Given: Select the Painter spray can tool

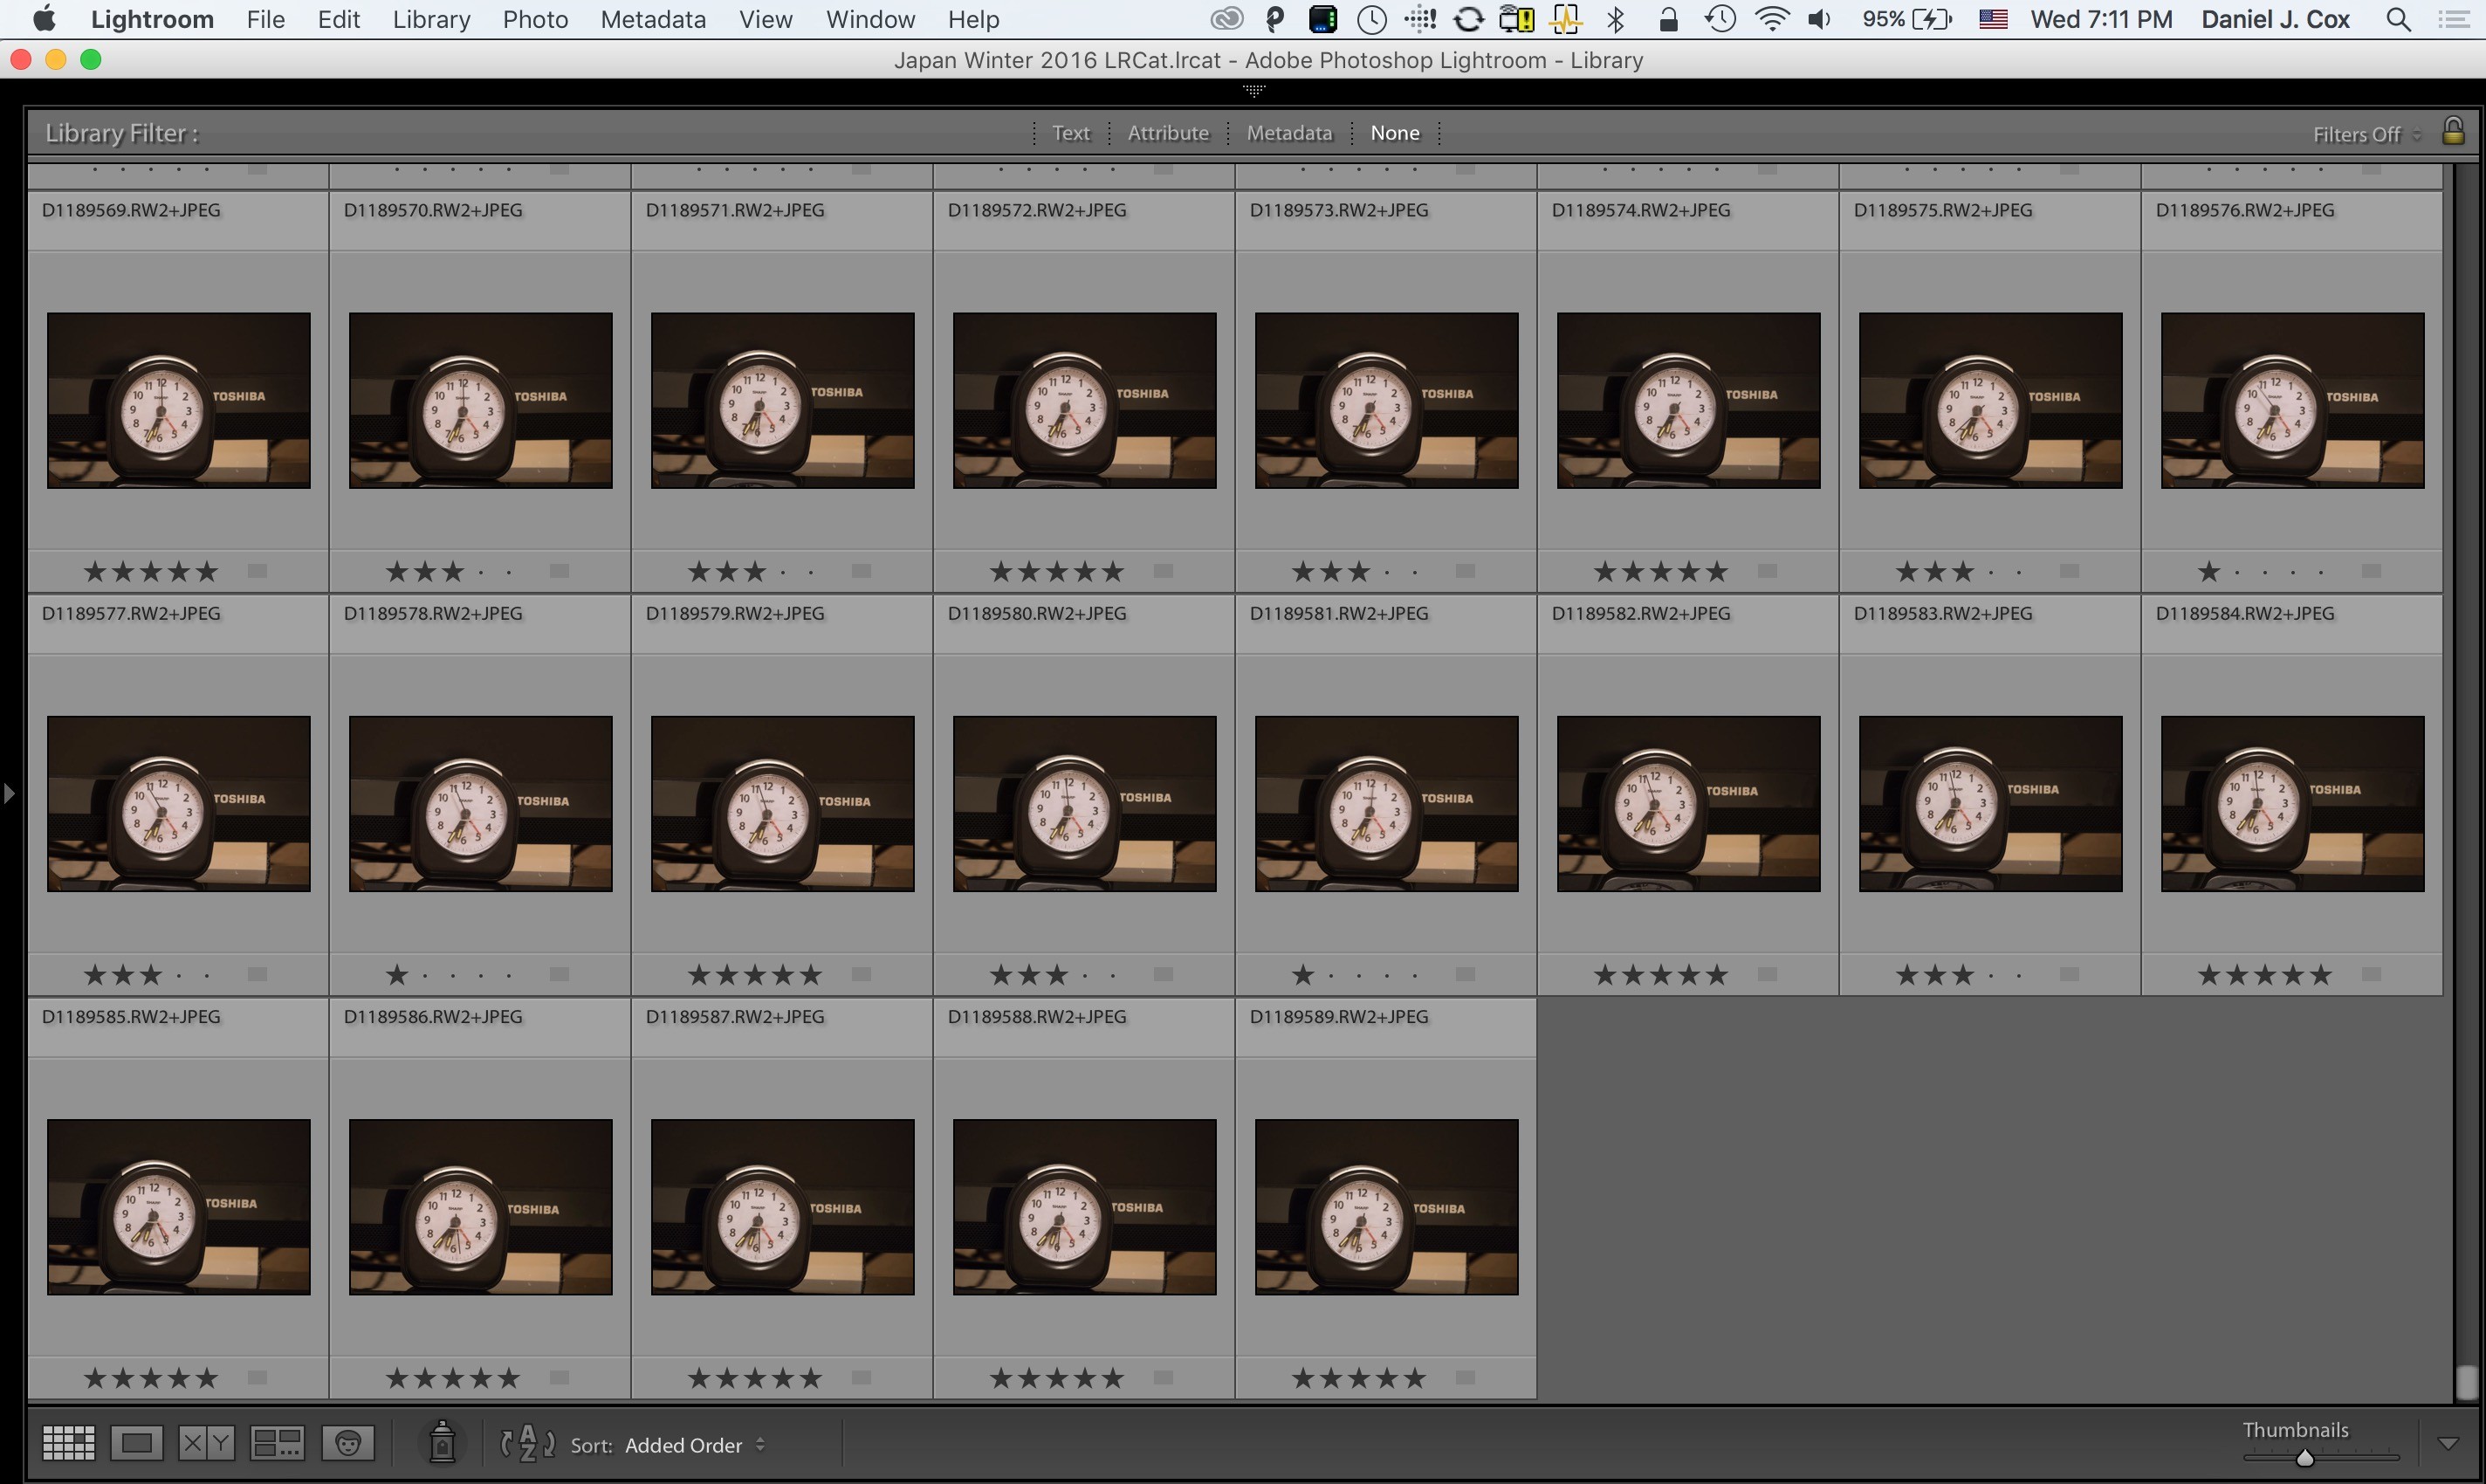Looking at the screenshot, I should pyautogui.click(x=442, y=1442).
